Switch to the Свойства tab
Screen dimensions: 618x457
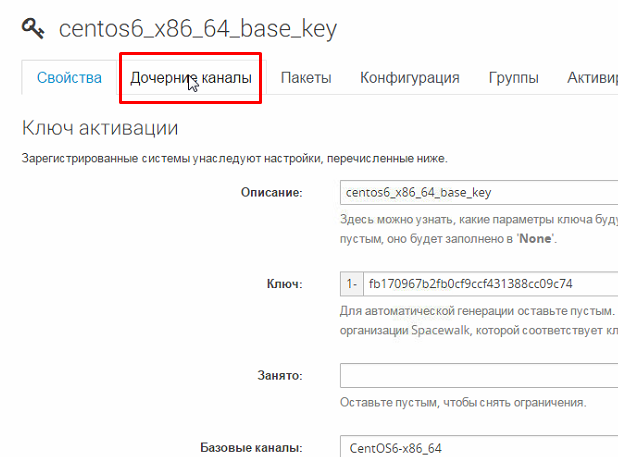[69, 78]
